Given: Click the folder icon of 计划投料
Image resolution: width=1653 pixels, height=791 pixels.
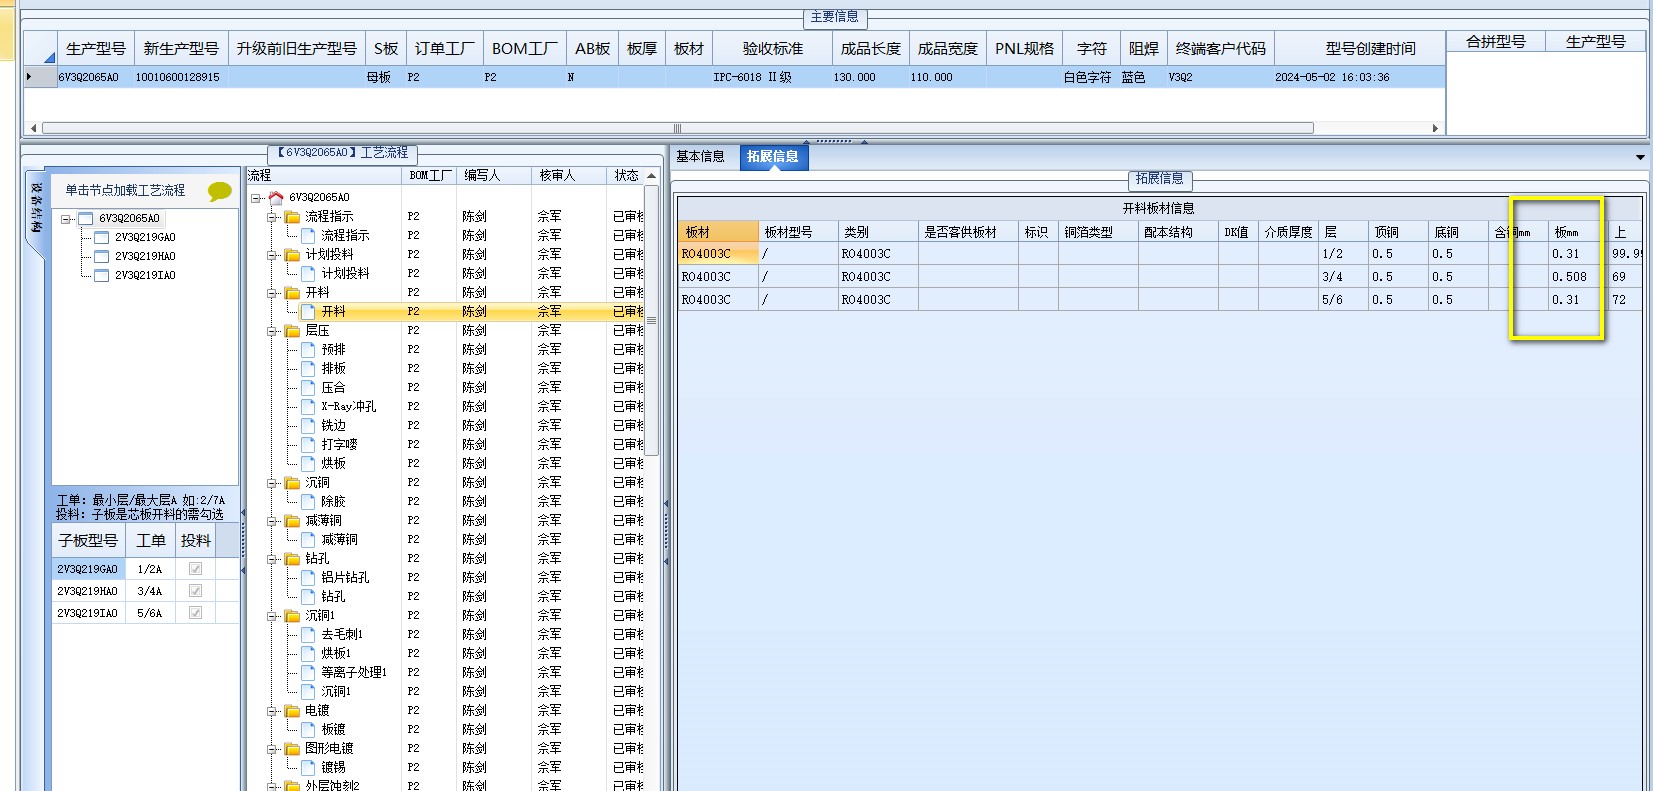Looking at the screenshot, I should 292,254.
